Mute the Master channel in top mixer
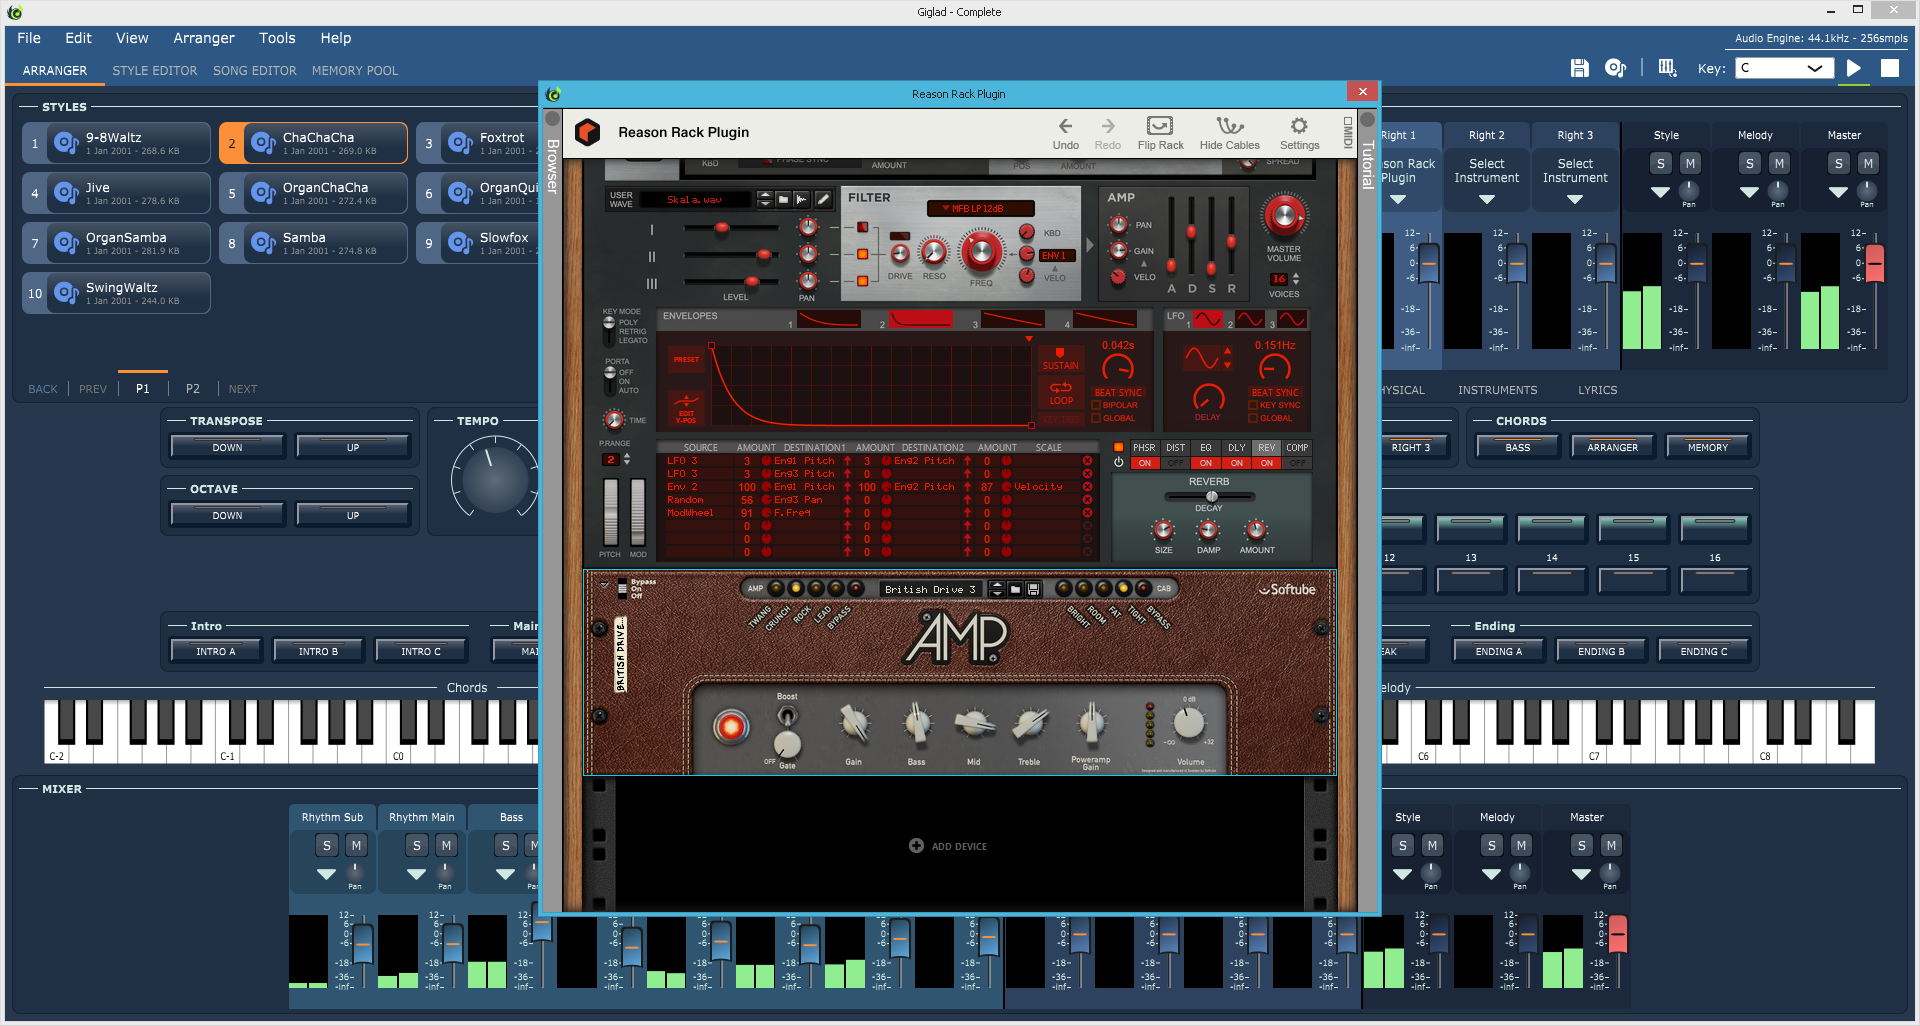 coord(1868,163)
